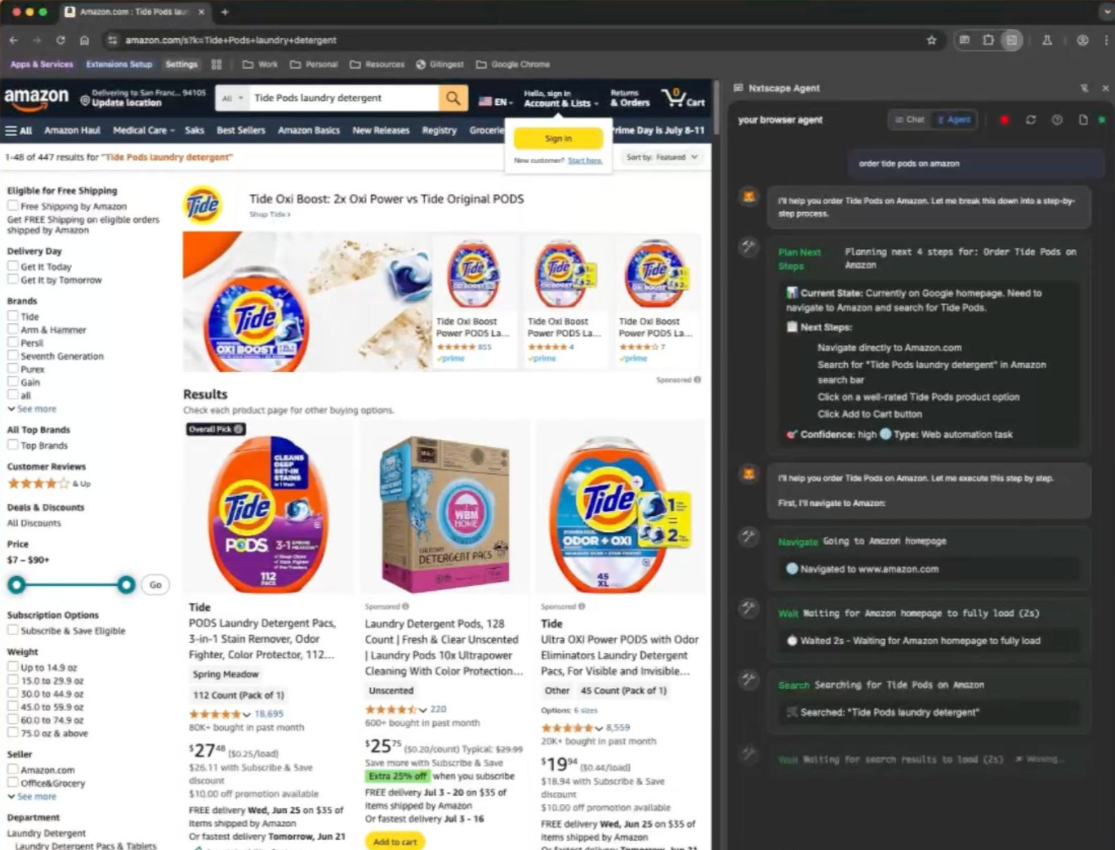Select the Persil brand checkbox

tap(13, 342)
